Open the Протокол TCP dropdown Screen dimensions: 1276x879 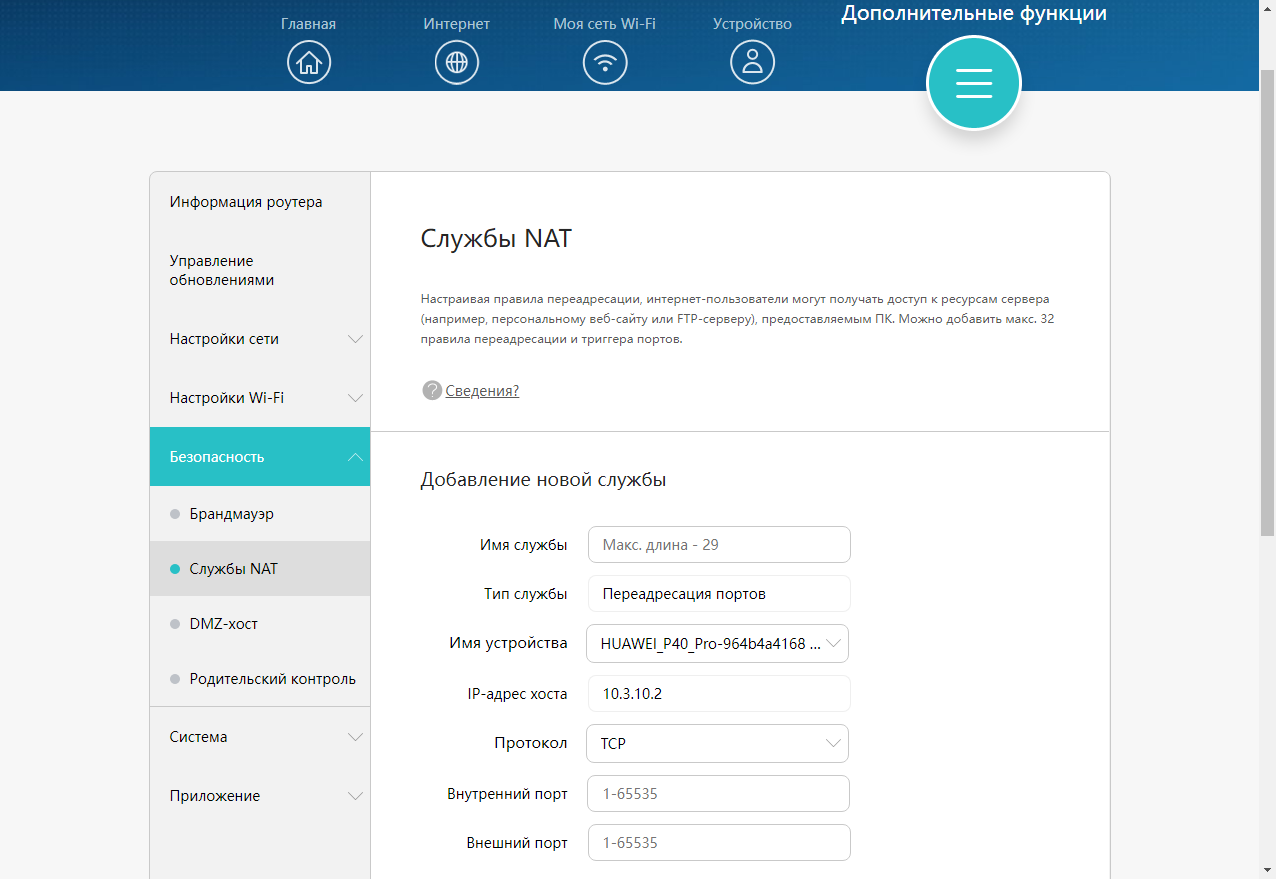point(717,743)
